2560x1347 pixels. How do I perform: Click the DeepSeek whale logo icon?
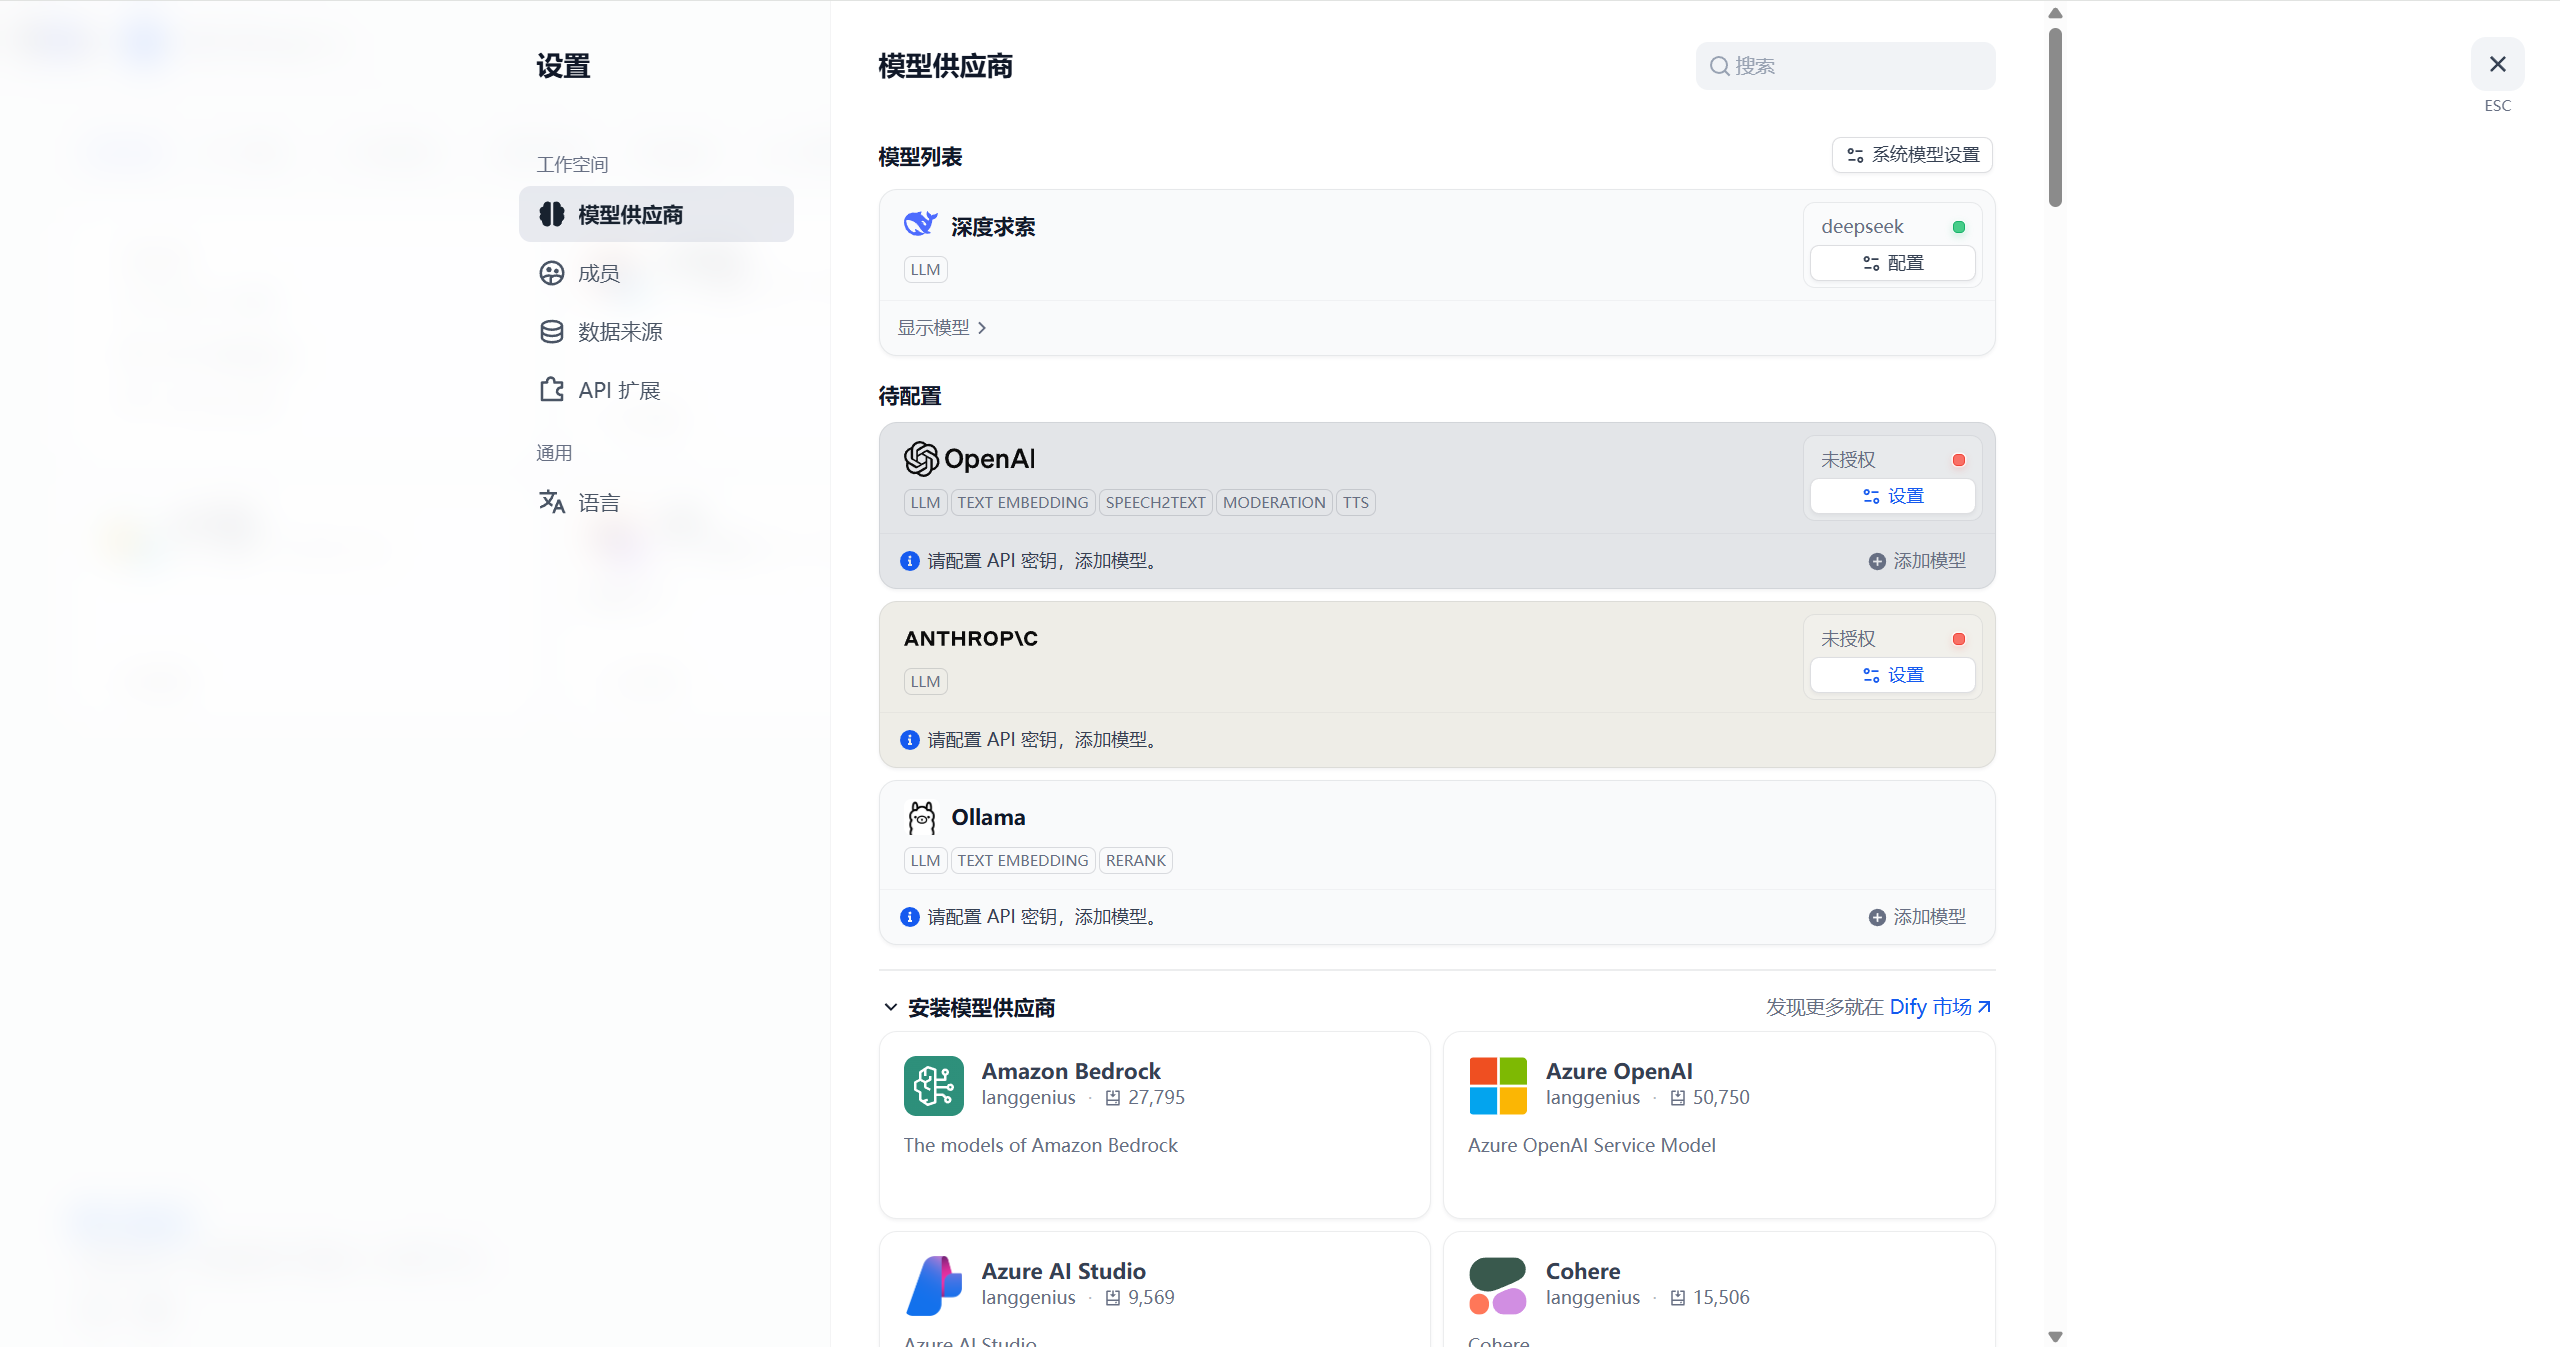[920, 224]
